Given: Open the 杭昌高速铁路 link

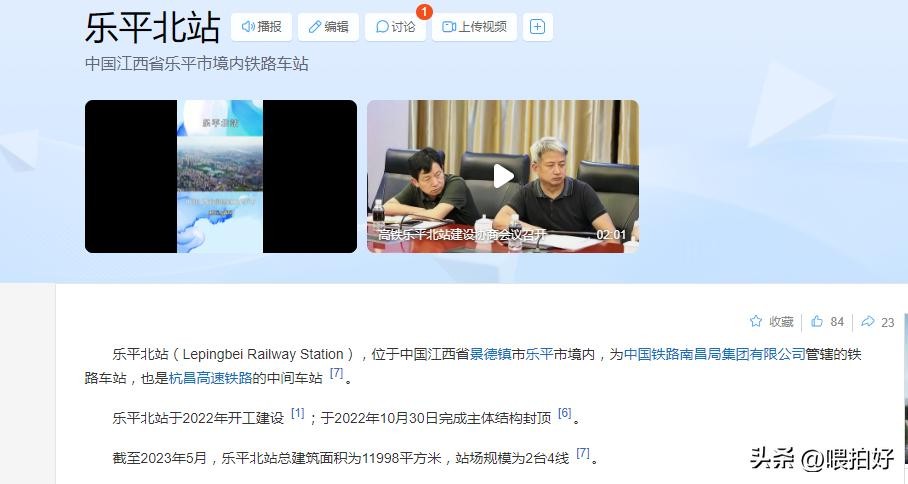Looking at the screenshot, I should 210,378.
